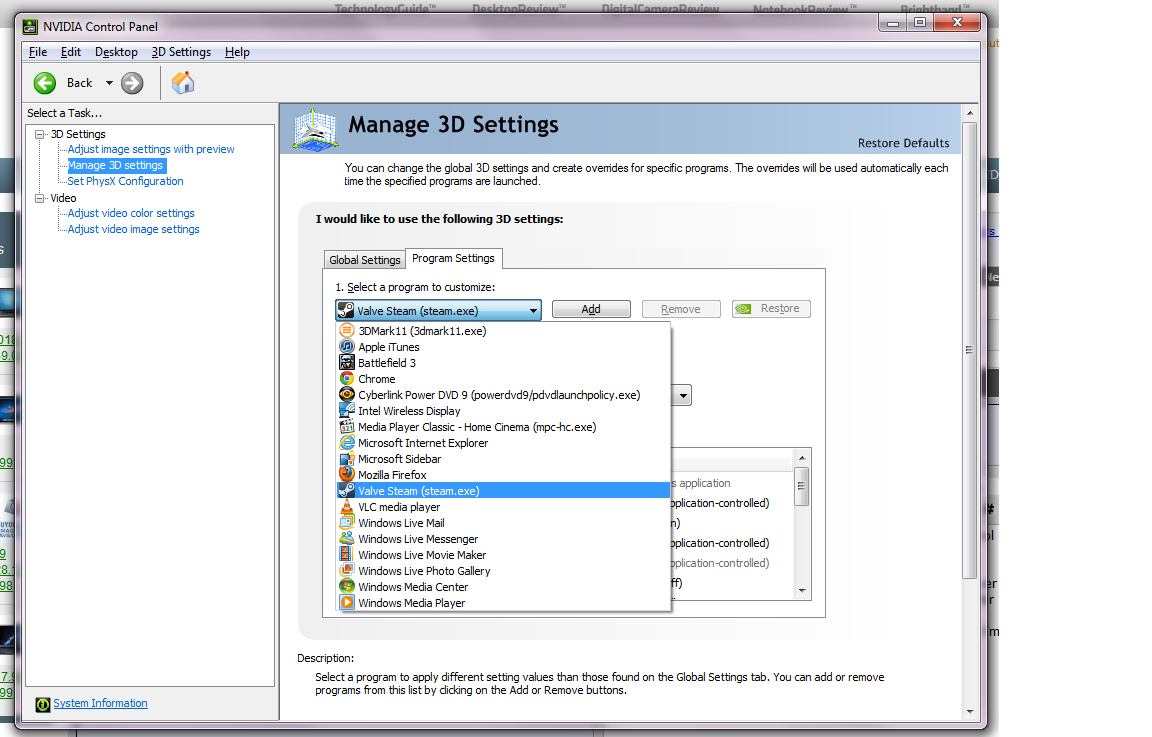This screenshot has height=737, width=1152.
Task: Click the green Back arrow icon
Action: coord(45,83)
